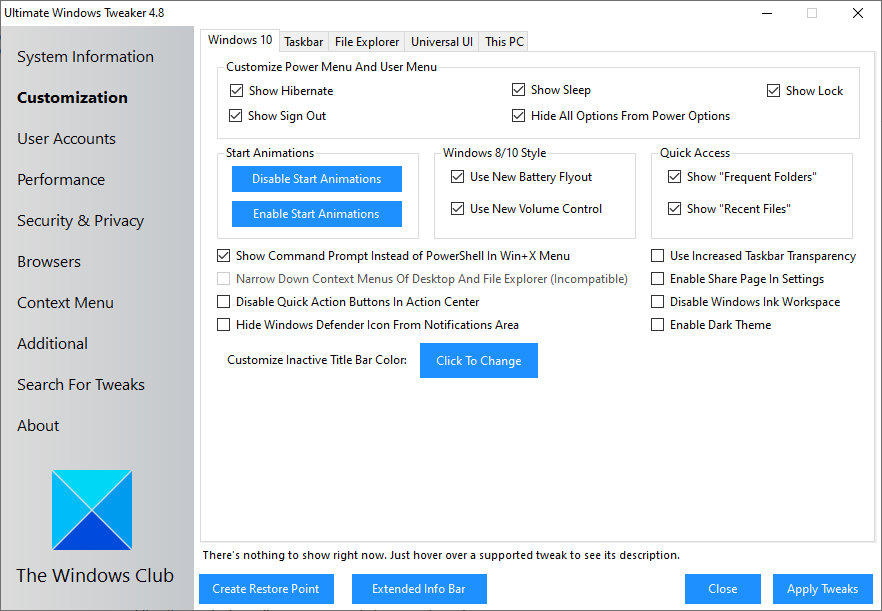Click Disable Start Animations

[x=316, y=179]
